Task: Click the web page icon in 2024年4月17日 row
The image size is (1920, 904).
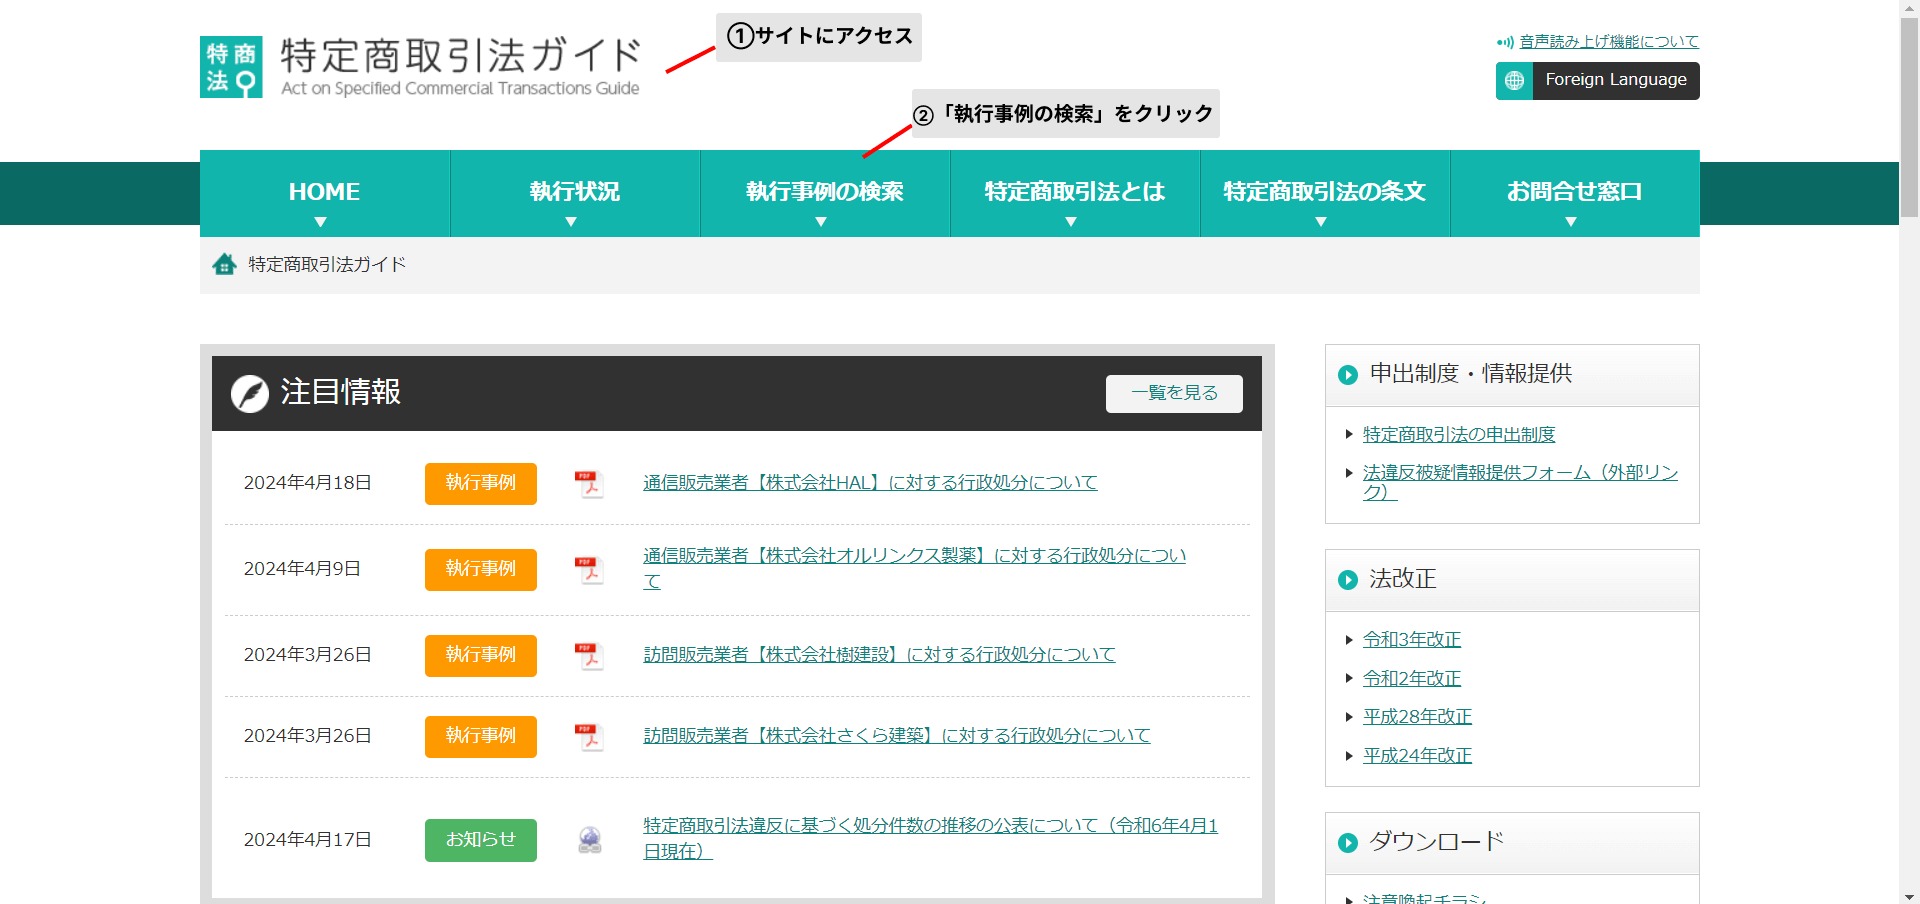Action: [x=590, y=840]
